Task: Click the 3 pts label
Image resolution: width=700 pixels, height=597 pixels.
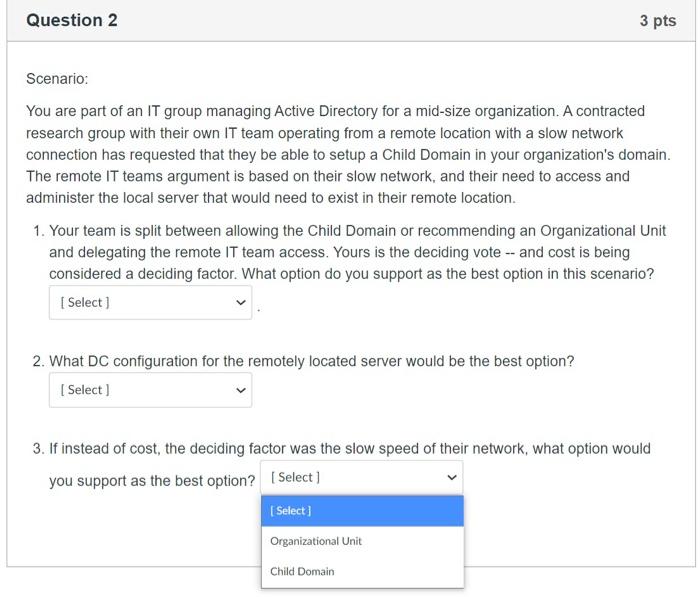Action: pyautogui.click(x=658, y=21)
